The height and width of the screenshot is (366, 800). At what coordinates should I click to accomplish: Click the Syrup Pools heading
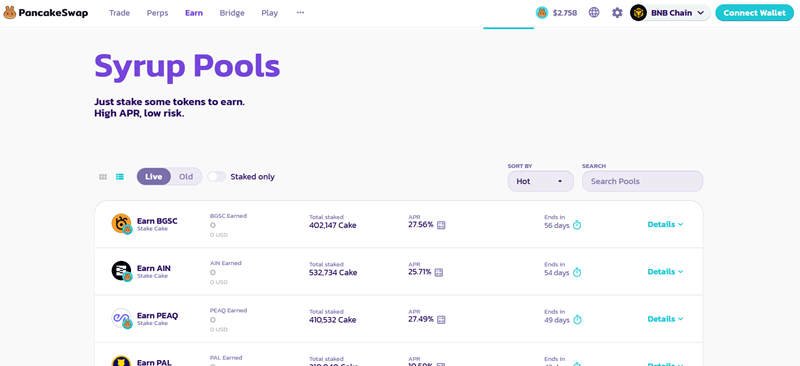[187, 66]
